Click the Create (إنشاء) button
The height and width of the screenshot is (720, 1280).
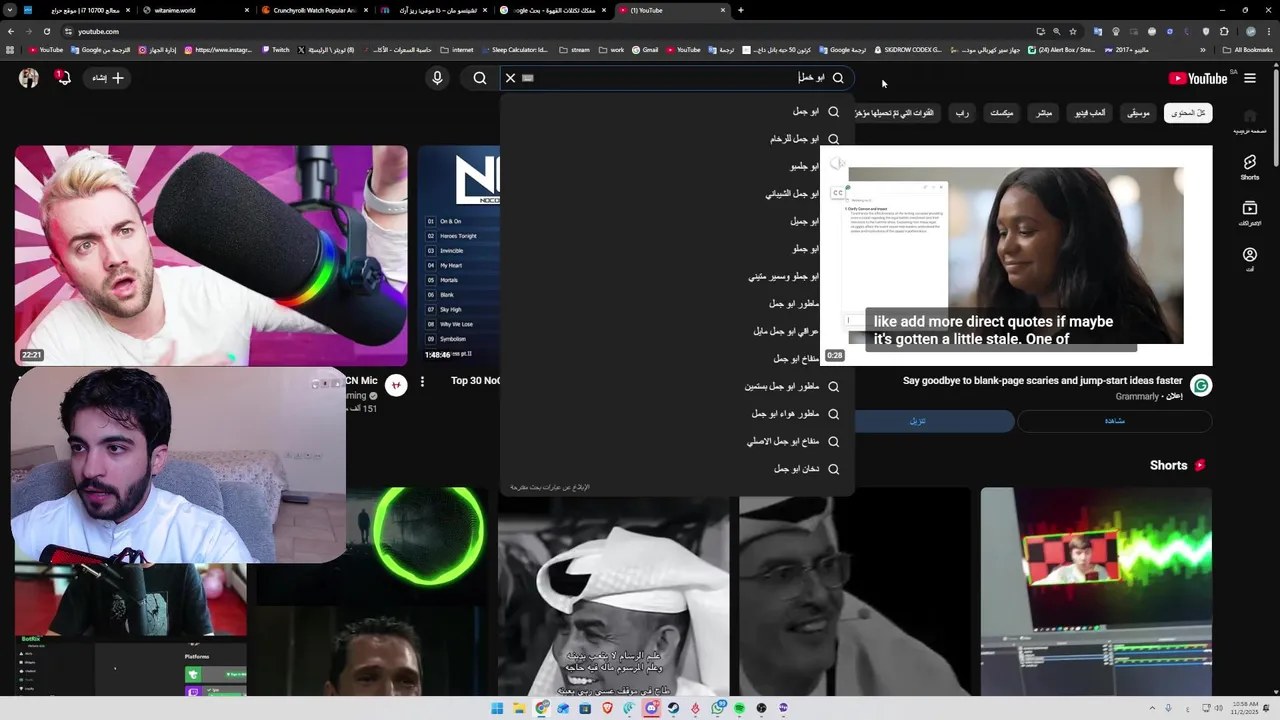click(108, 78)
